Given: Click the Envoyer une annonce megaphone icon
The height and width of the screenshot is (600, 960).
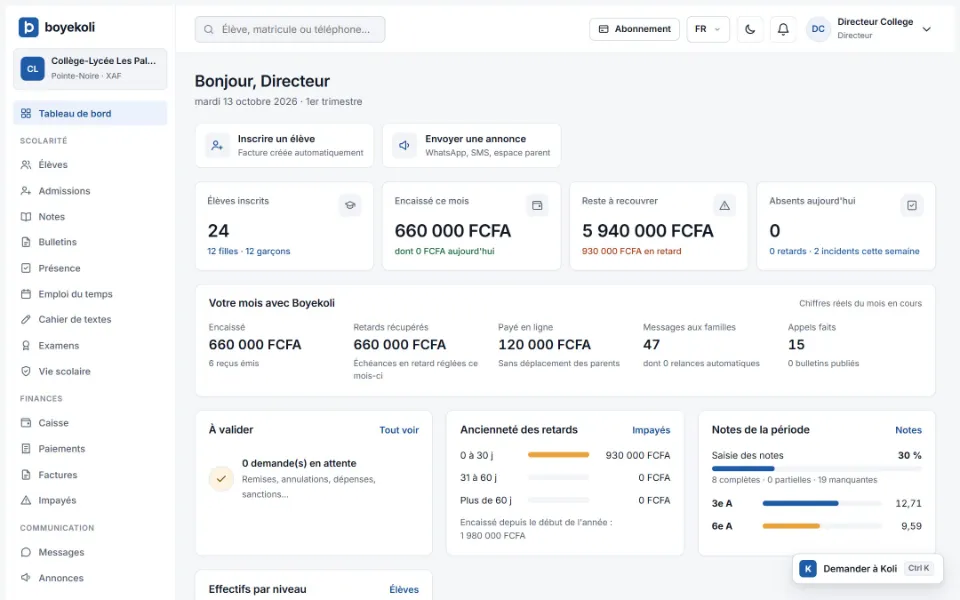Looking at the screenshot, I should point(405,146).
